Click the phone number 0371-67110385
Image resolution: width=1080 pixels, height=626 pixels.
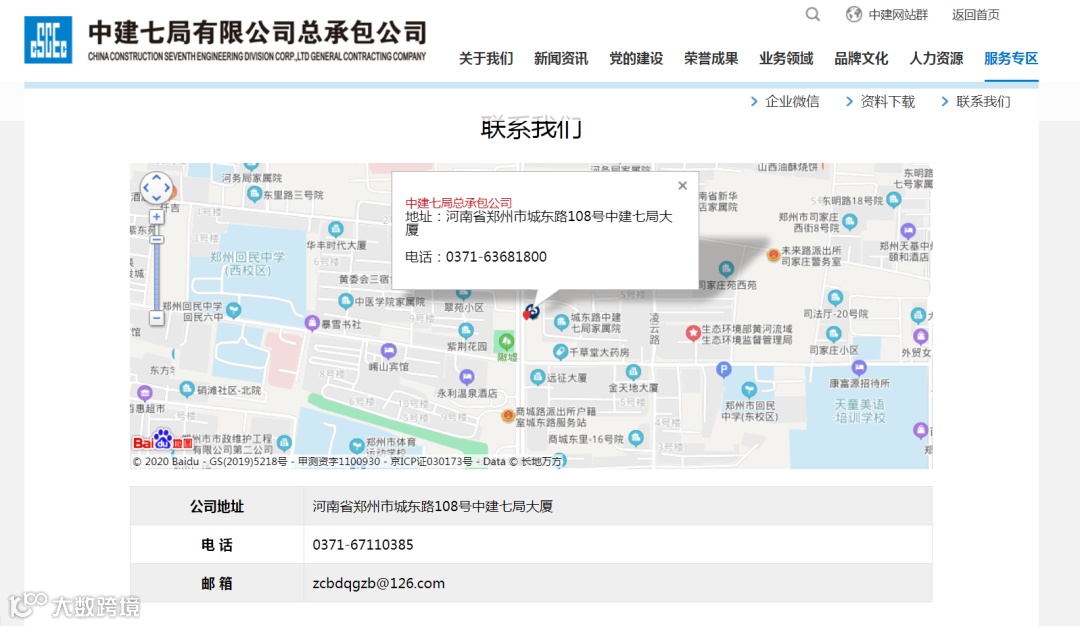[363, 545]
